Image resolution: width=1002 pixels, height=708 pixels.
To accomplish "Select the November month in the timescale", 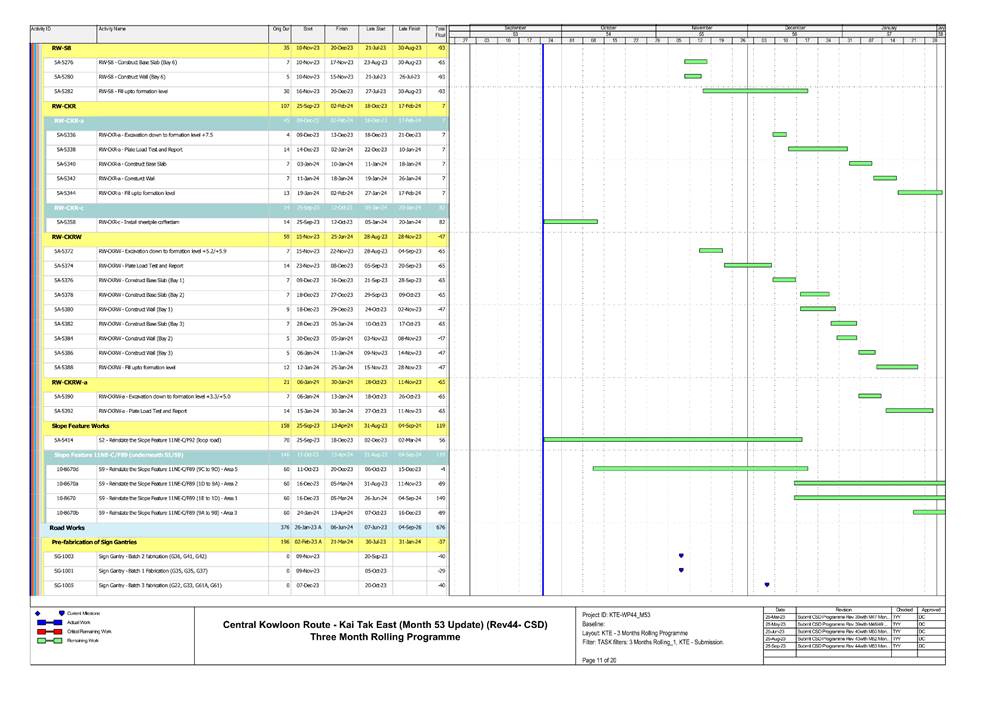I will click(x=701, y=27).
